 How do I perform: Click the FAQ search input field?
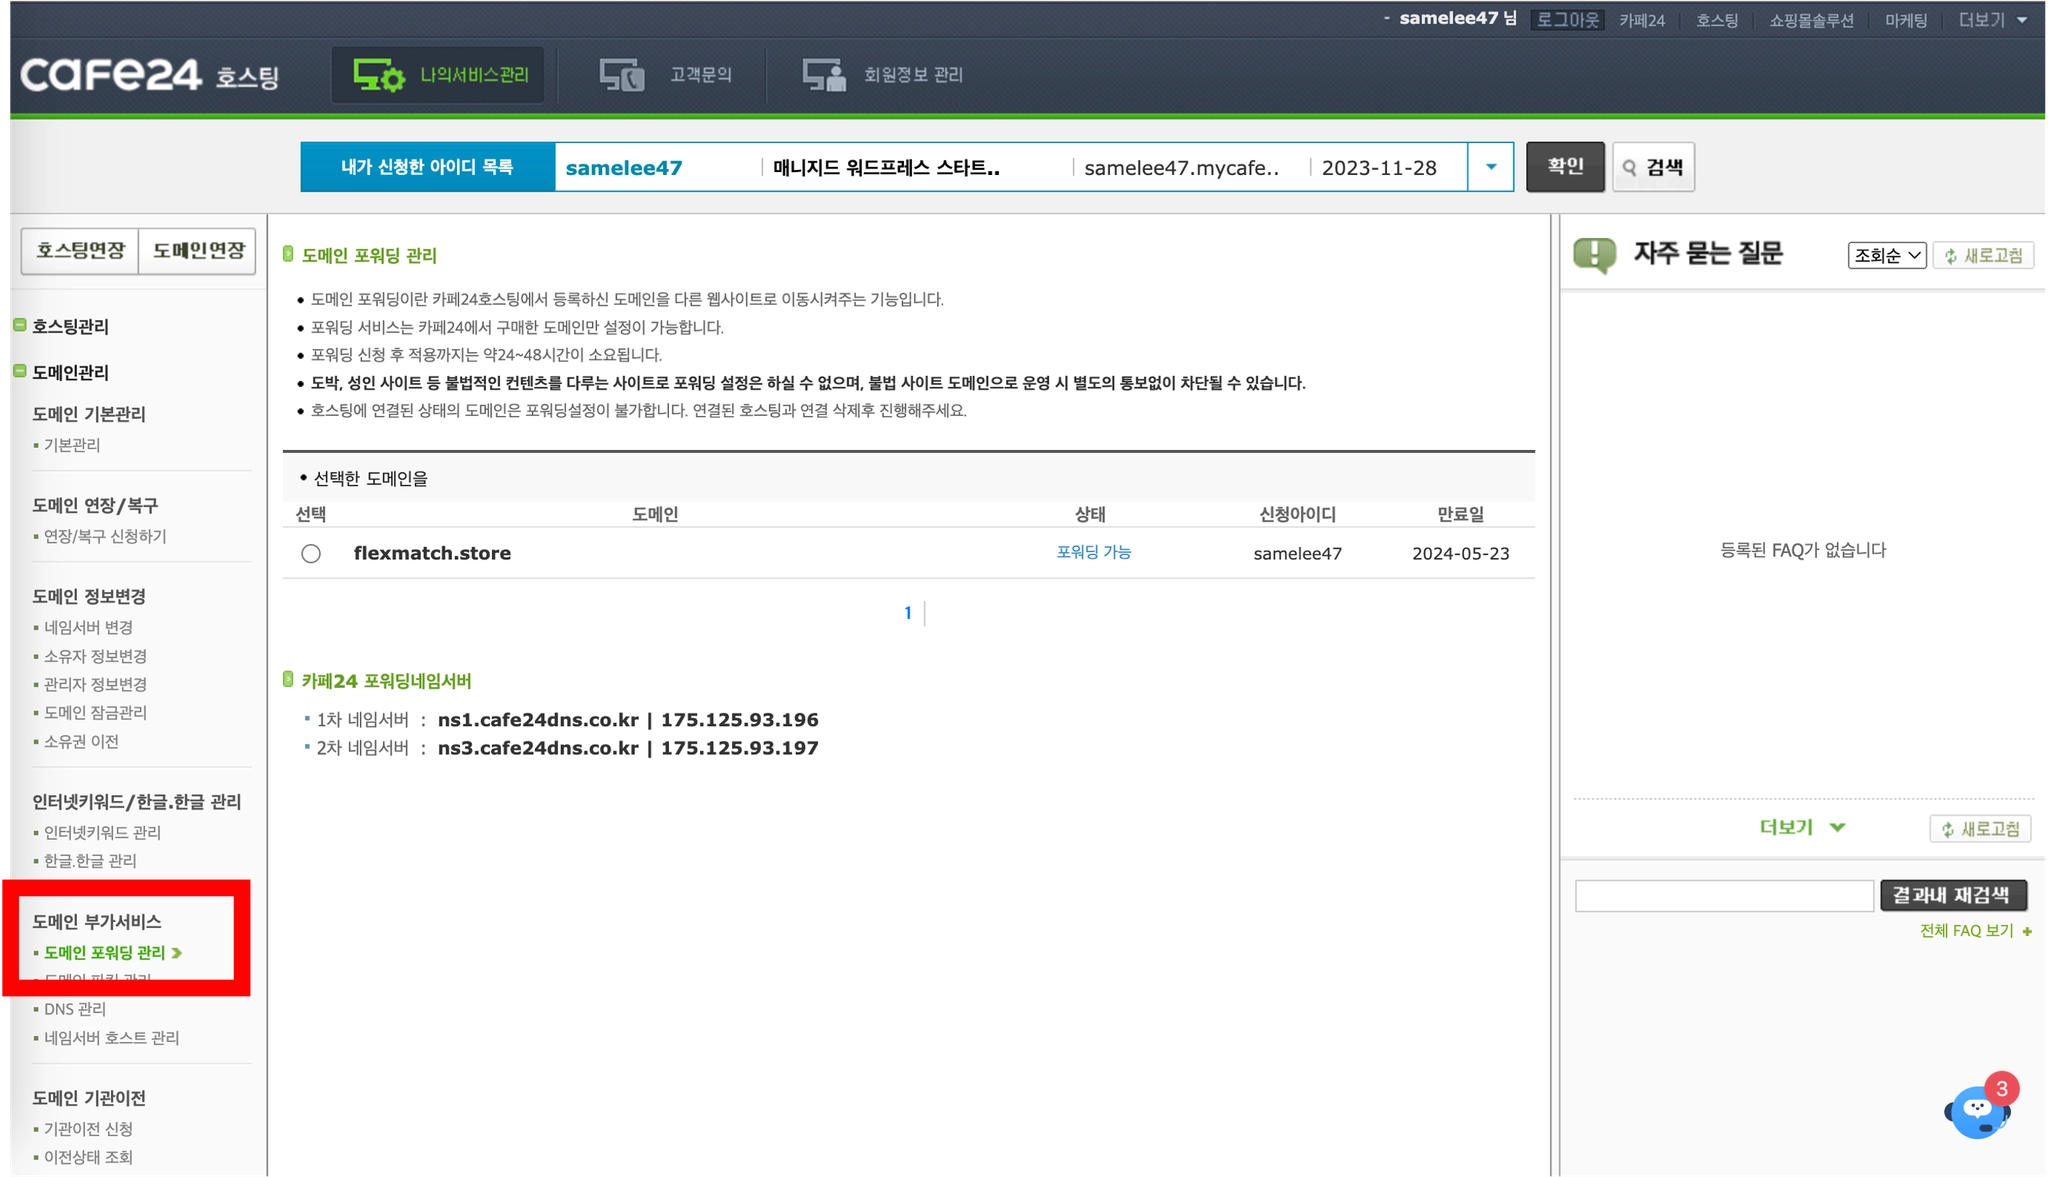(x=1723, y=896)
